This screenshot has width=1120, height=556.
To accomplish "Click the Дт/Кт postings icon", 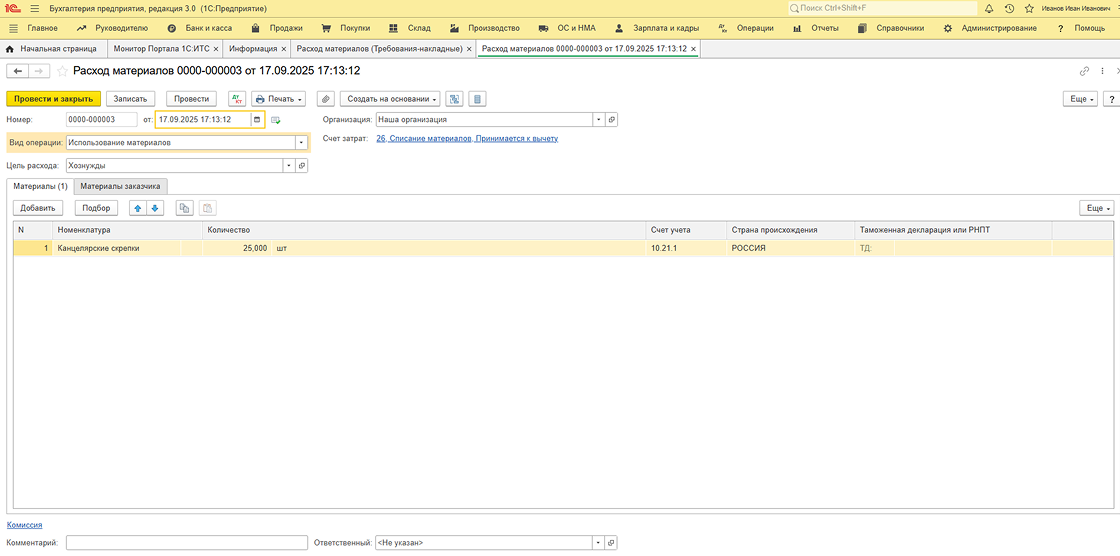I will 237,99.
